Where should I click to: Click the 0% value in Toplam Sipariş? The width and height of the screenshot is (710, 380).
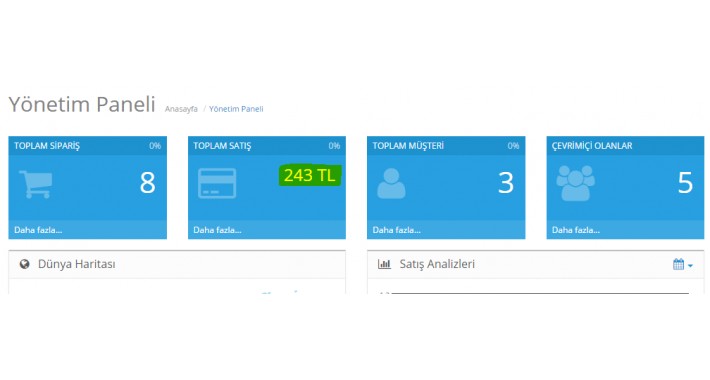pyautogui.click(x=155, y=146)
